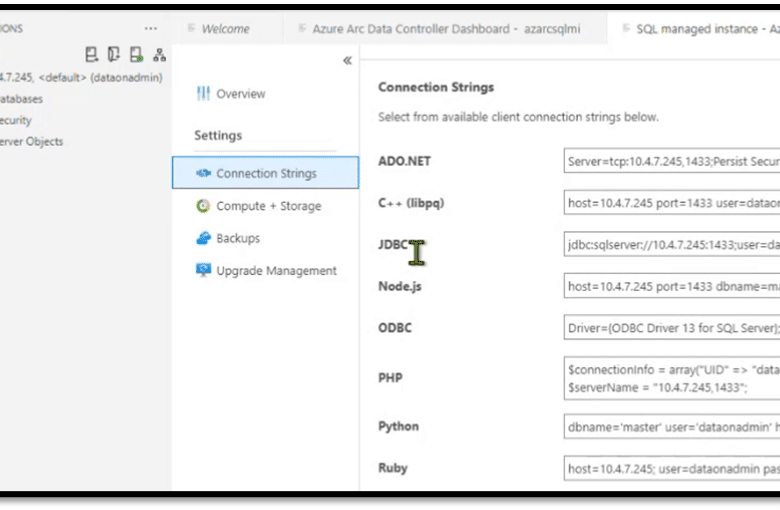The height and width of the screenshot is (510, 780).
Task: Expand the Databases tree node
Action: click(x=21, y=99)
